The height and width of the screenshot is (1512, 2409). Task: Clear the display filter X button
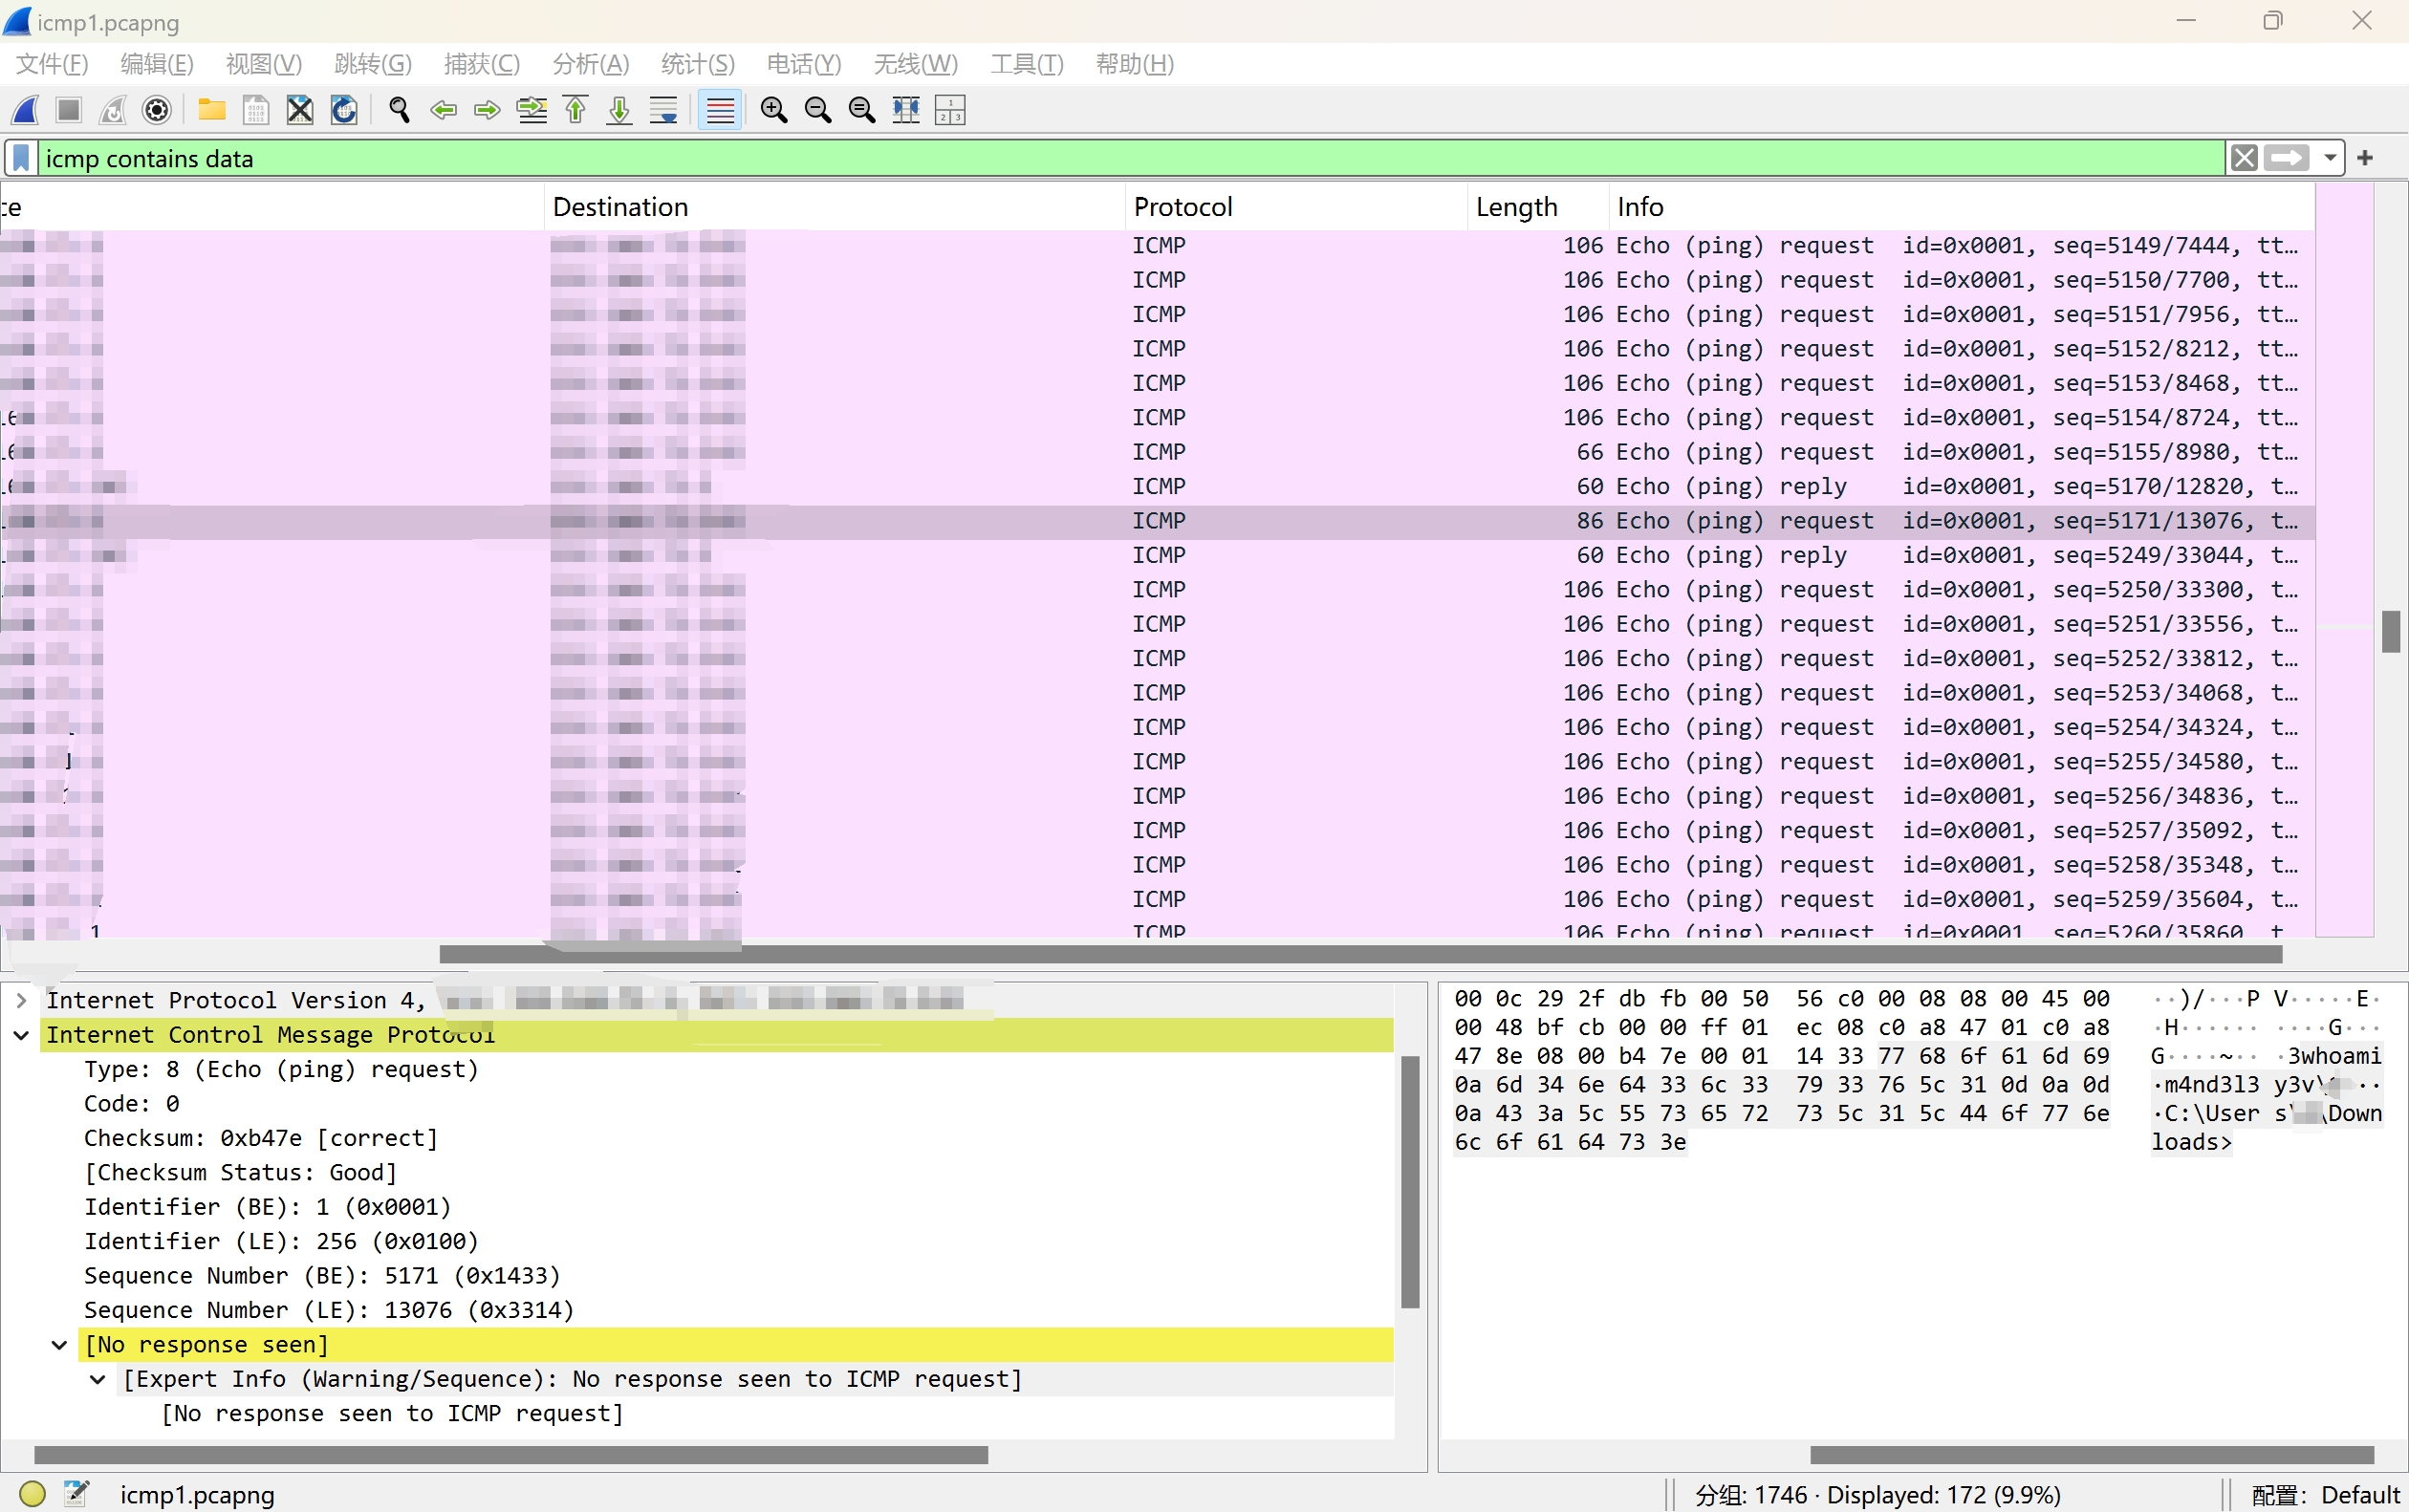(2244, 158)
